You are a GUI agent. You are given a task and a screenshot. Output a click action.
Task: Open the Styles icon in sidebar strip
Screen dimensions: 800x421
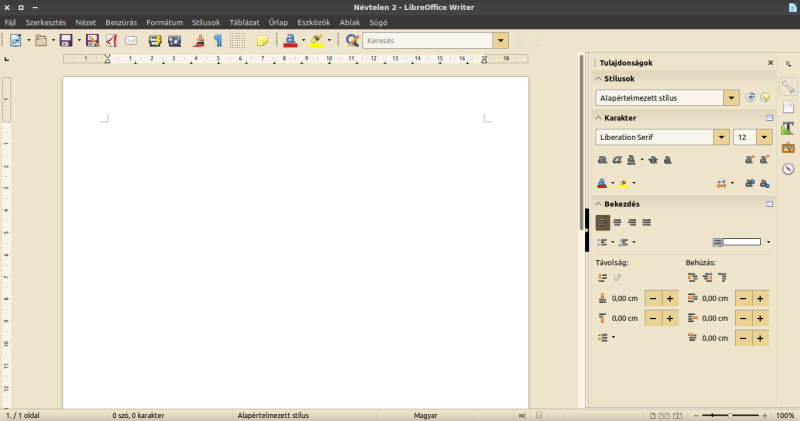pos(788,128)
